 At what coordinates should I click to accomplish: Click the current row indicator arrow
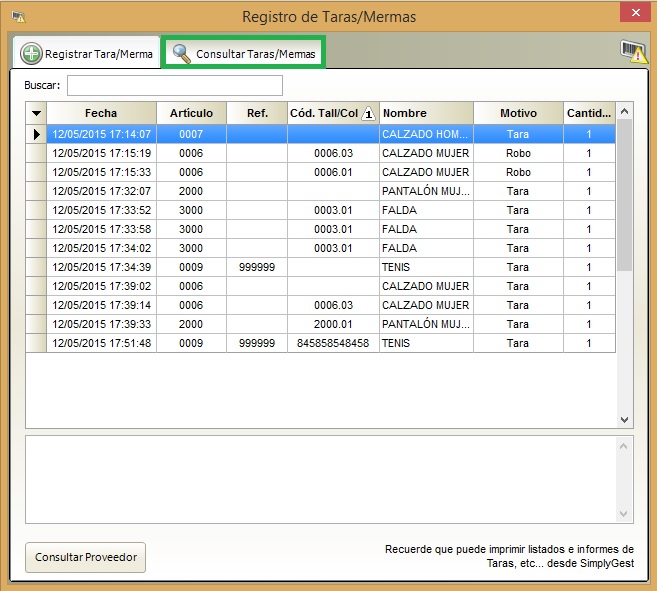[36, 134]
